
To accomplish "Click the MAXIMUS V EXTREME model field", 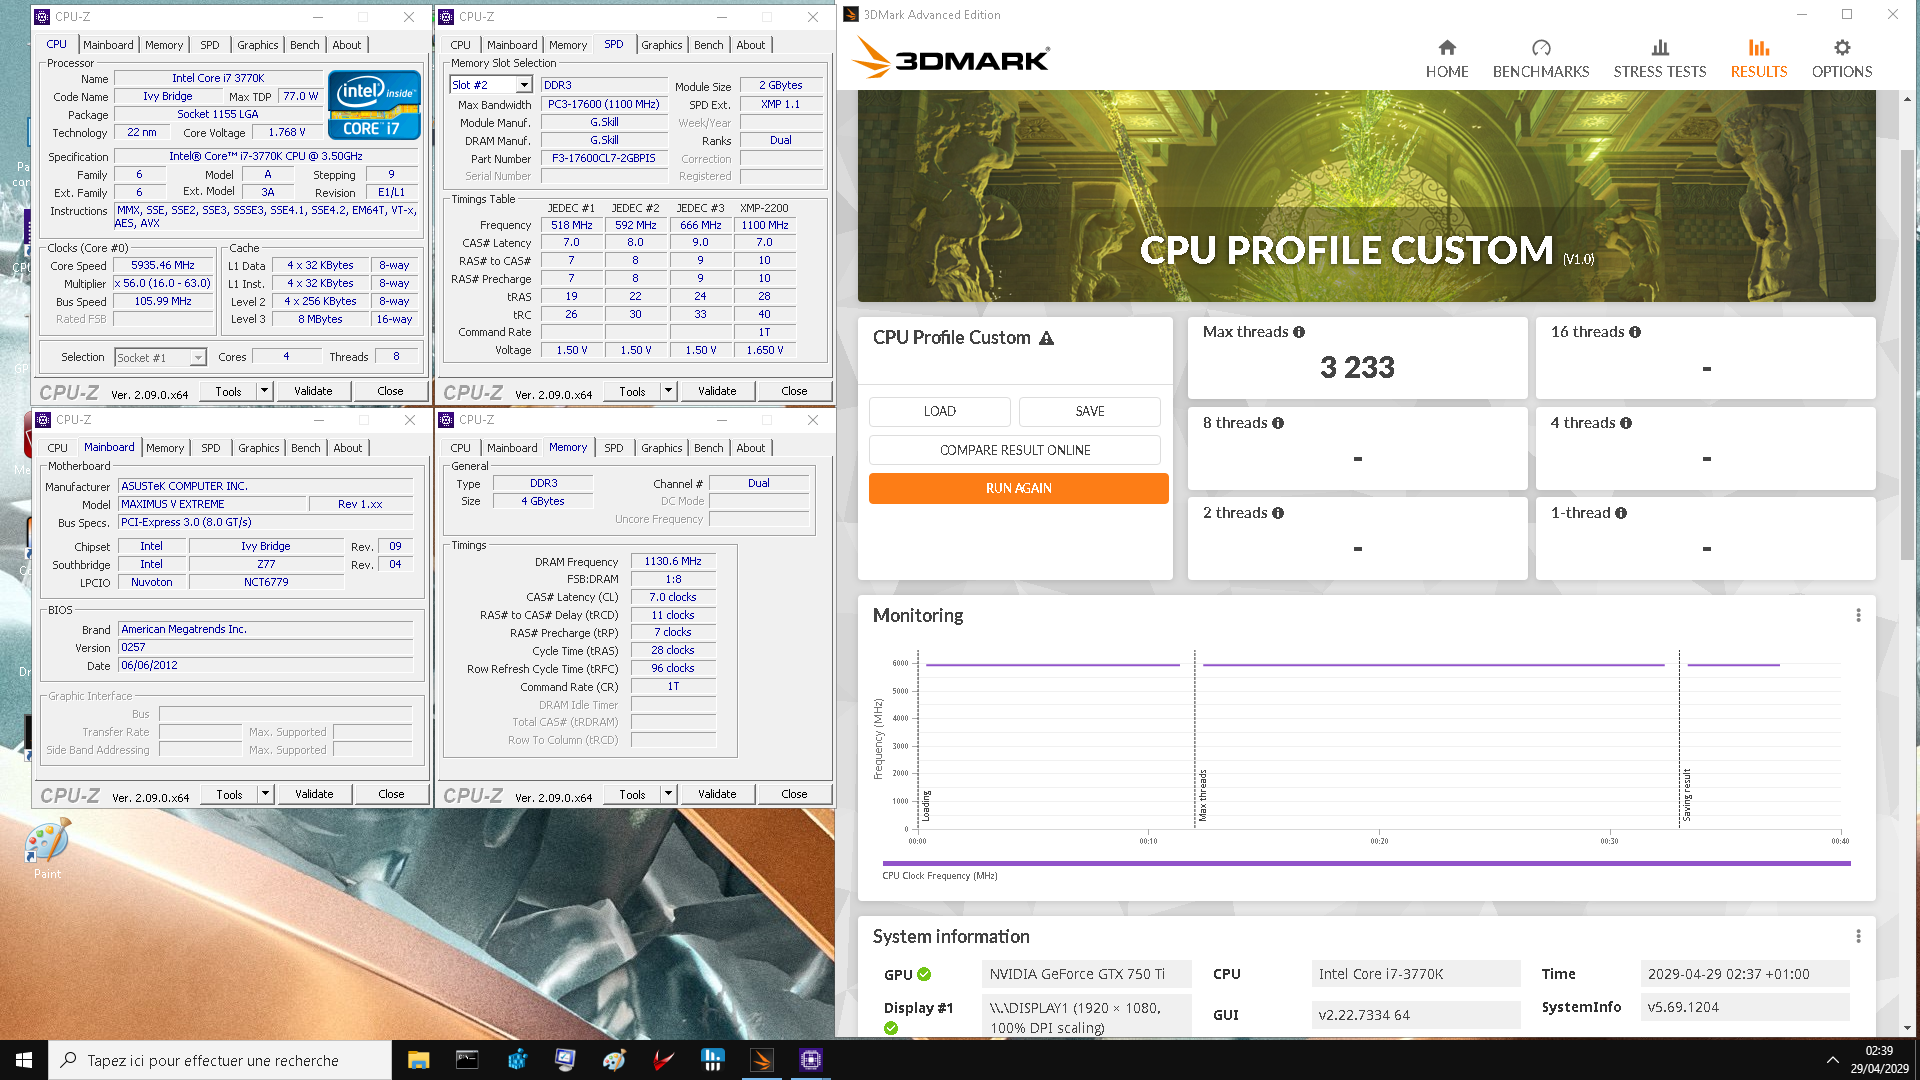I will (212, 504).
